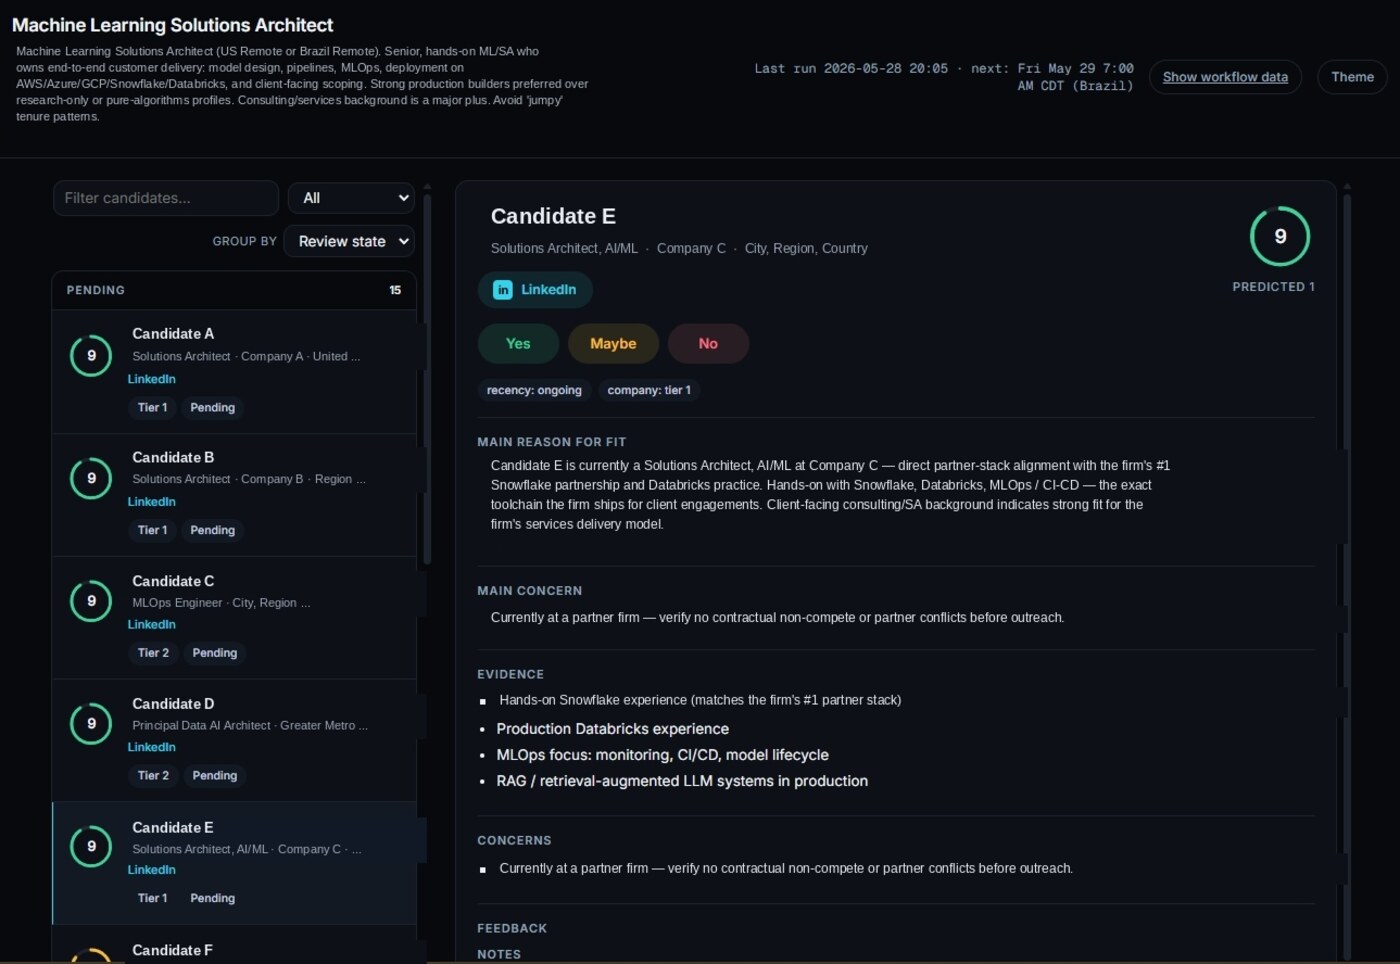
Task: Select Candidate D in the list
Action: click(x=234, y=741)
